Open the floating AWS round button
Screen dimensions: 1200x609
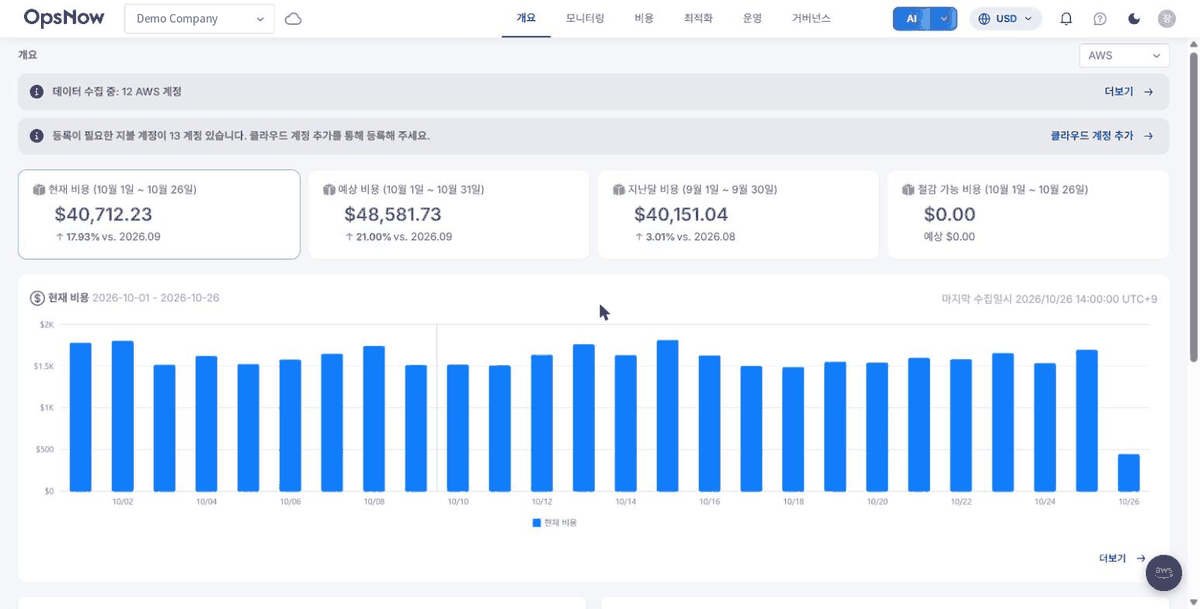tap(1164, 573)
